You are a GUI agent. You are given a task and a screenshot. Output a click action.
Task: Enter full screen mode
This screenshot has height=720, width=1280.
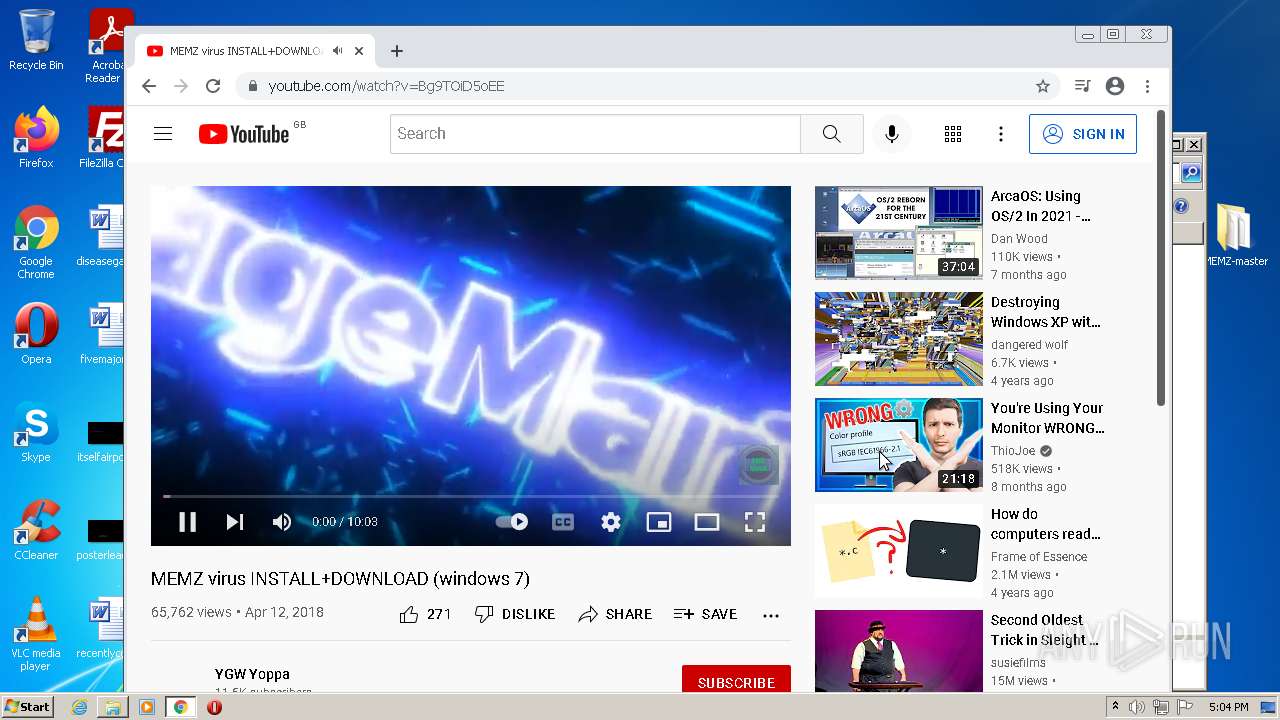(755, 522)
